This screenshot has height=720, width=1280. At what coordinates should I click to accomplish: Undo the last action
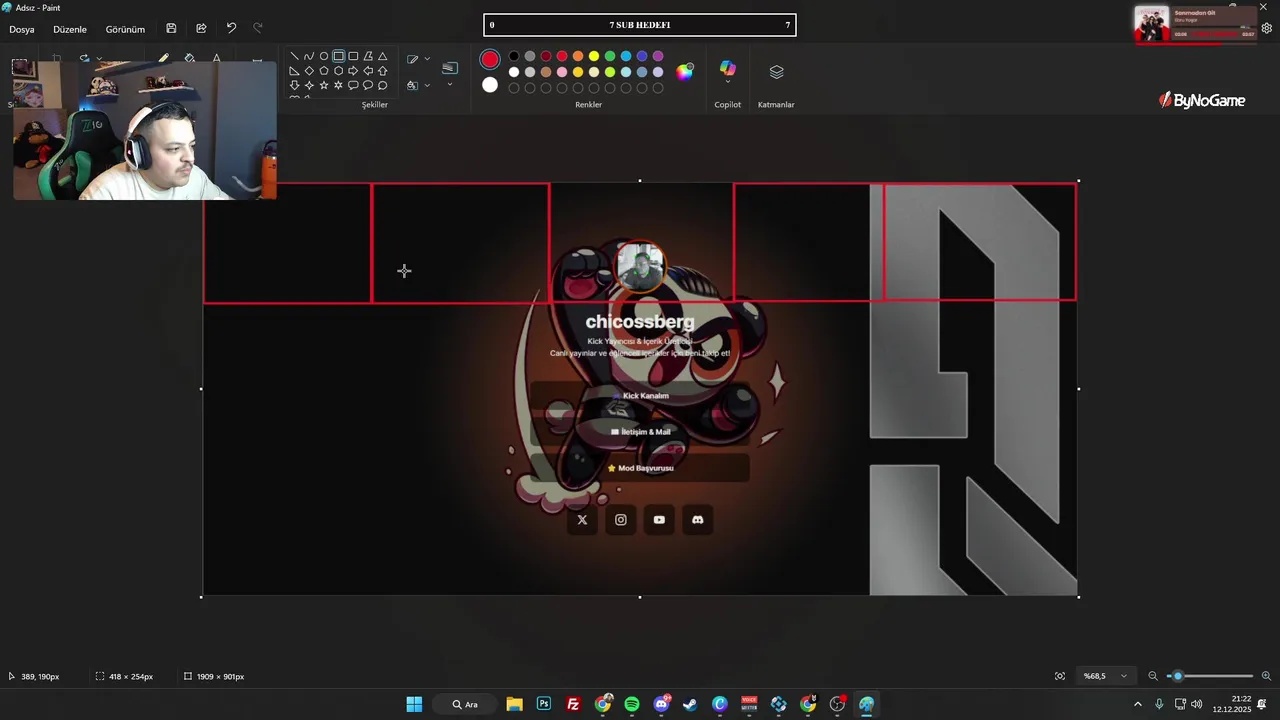231,28
